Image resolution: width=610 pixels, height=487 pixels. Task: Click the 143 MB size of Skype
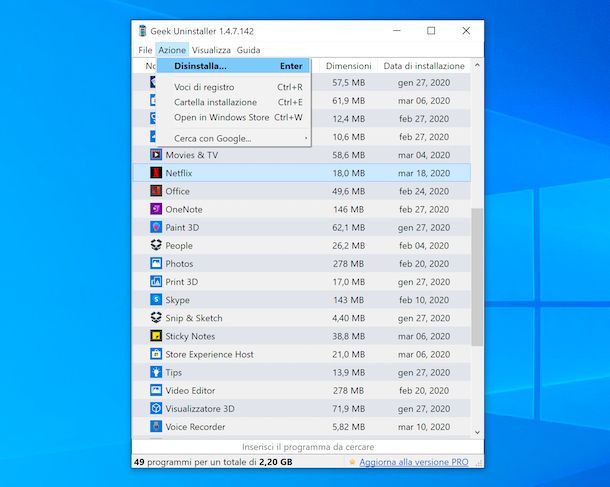349,300
